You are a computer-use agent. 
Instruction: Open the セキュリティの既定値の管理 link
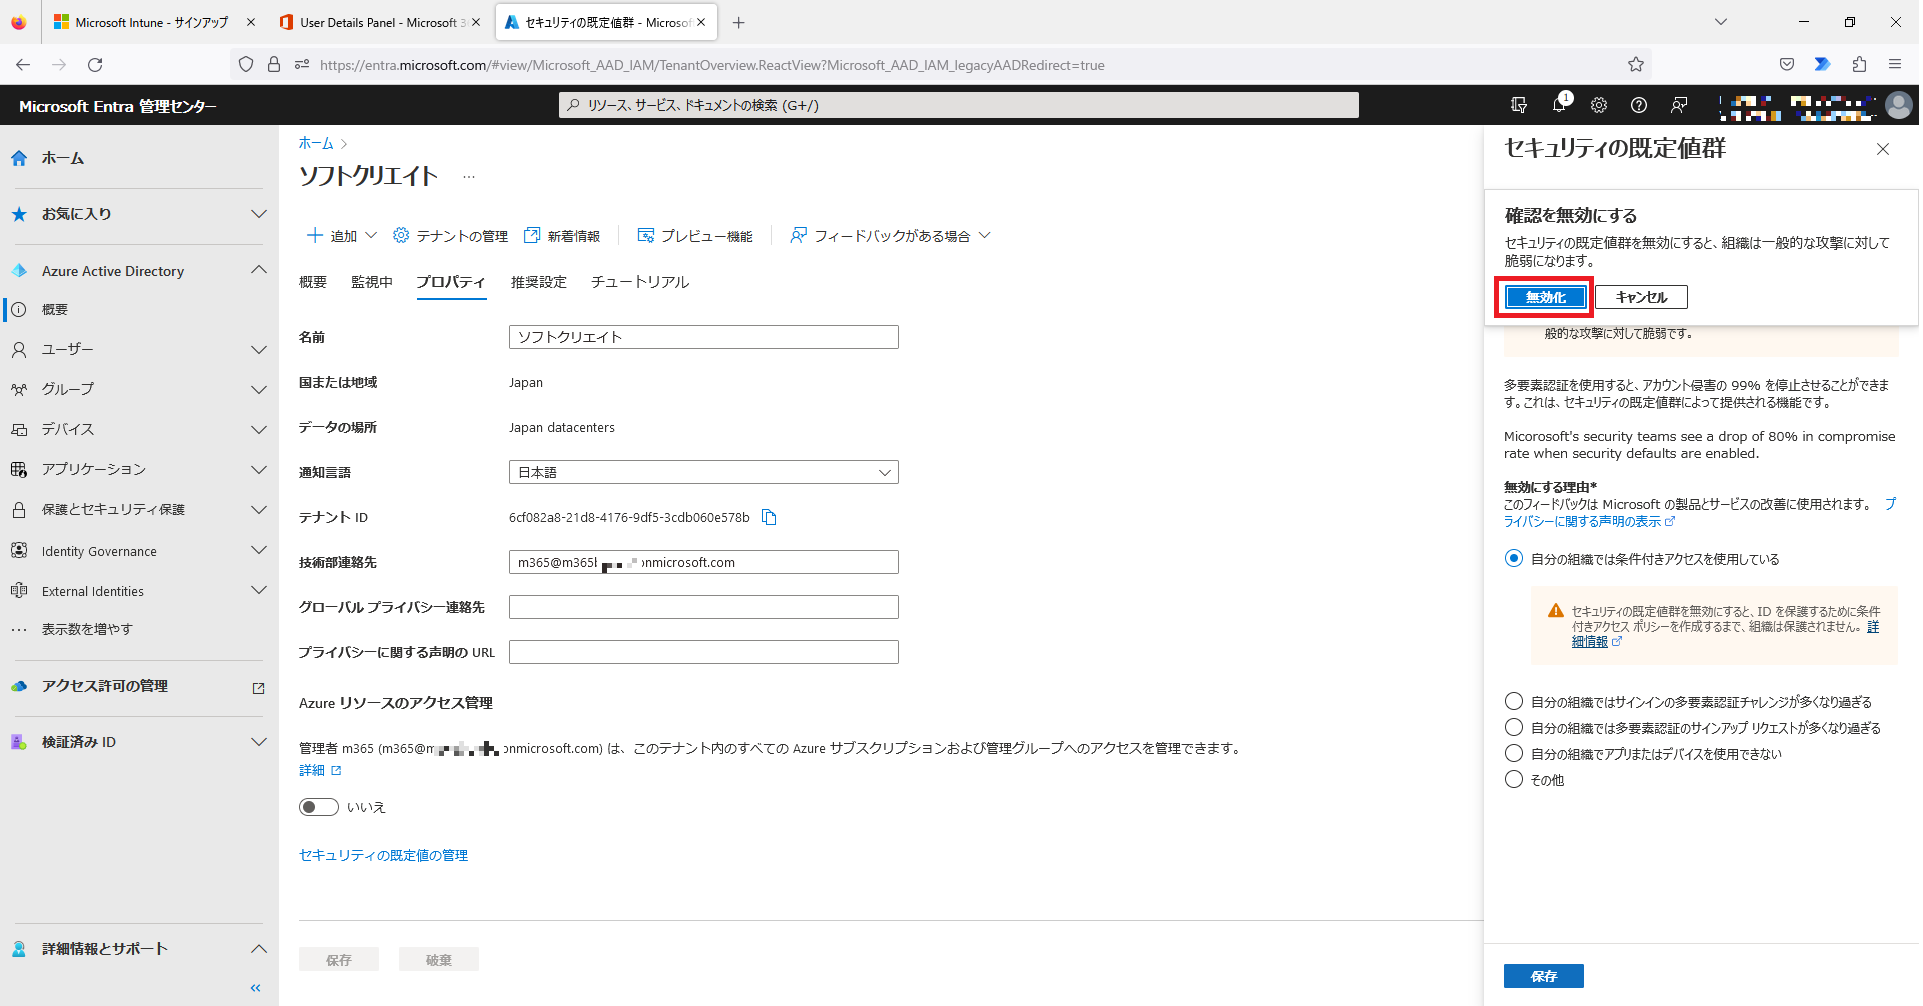(x=384, y=855)
